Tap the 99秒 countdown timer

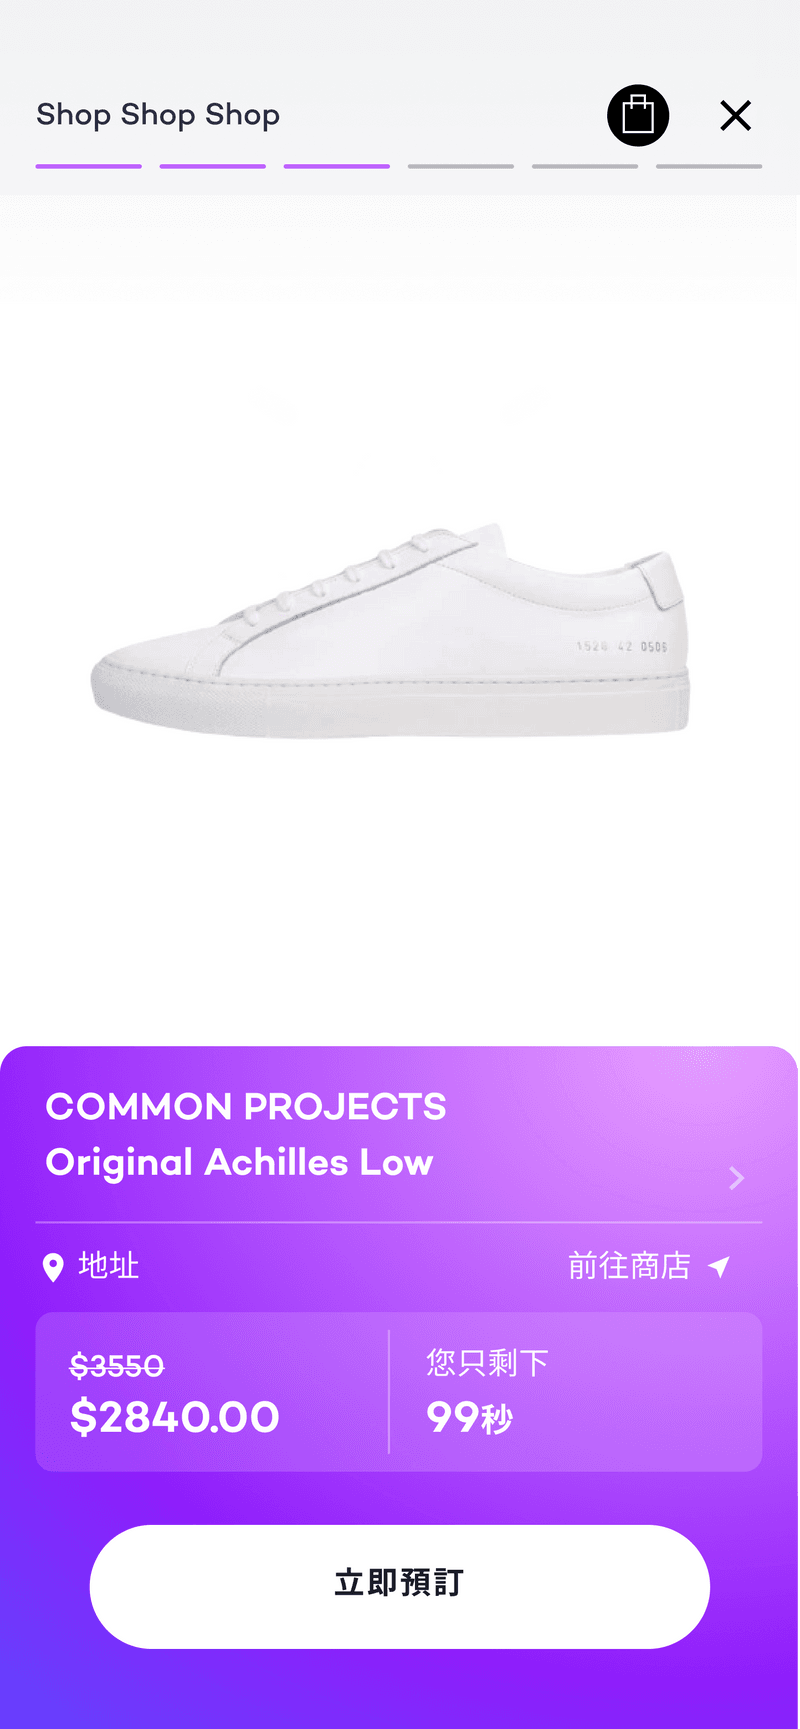470,1418
